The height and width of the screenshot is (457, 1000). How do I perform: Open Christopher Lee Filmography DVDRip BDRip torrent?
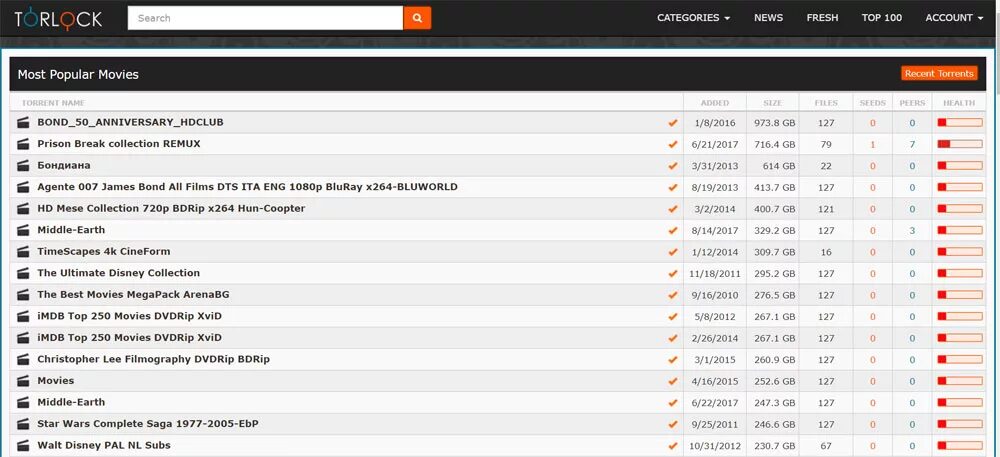pyautogui.click(x=153, y=359)
